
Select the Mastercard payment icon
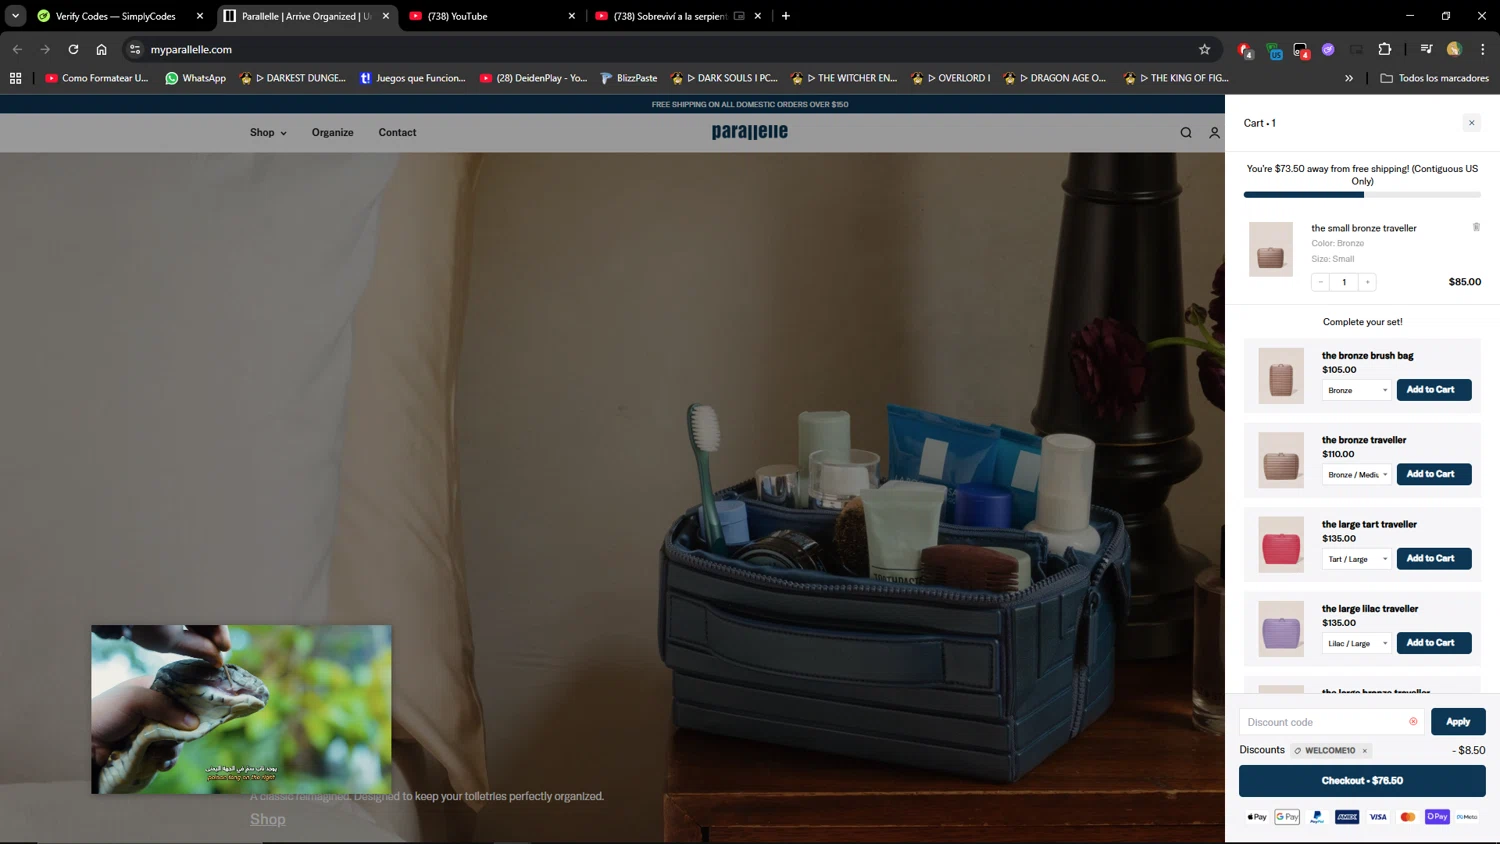pyautogui.click(x=1408, y=817)
